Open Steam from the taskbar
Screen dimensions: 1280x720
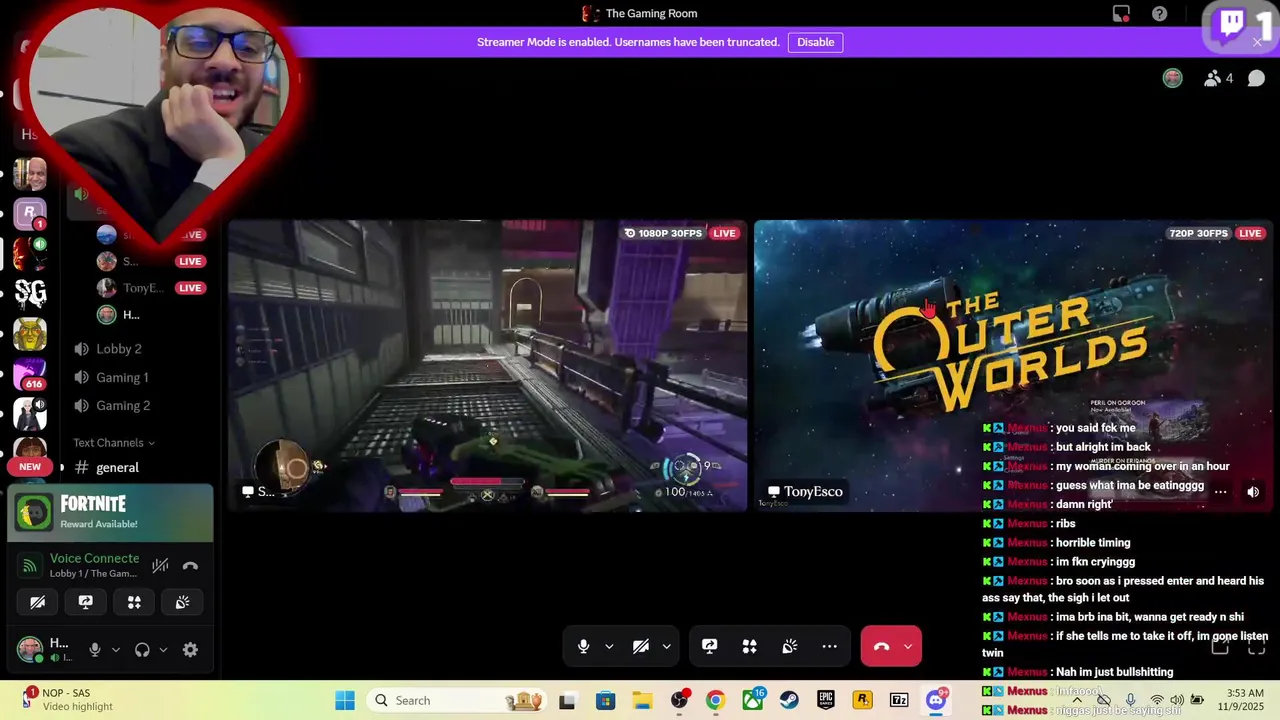[789, 700]
